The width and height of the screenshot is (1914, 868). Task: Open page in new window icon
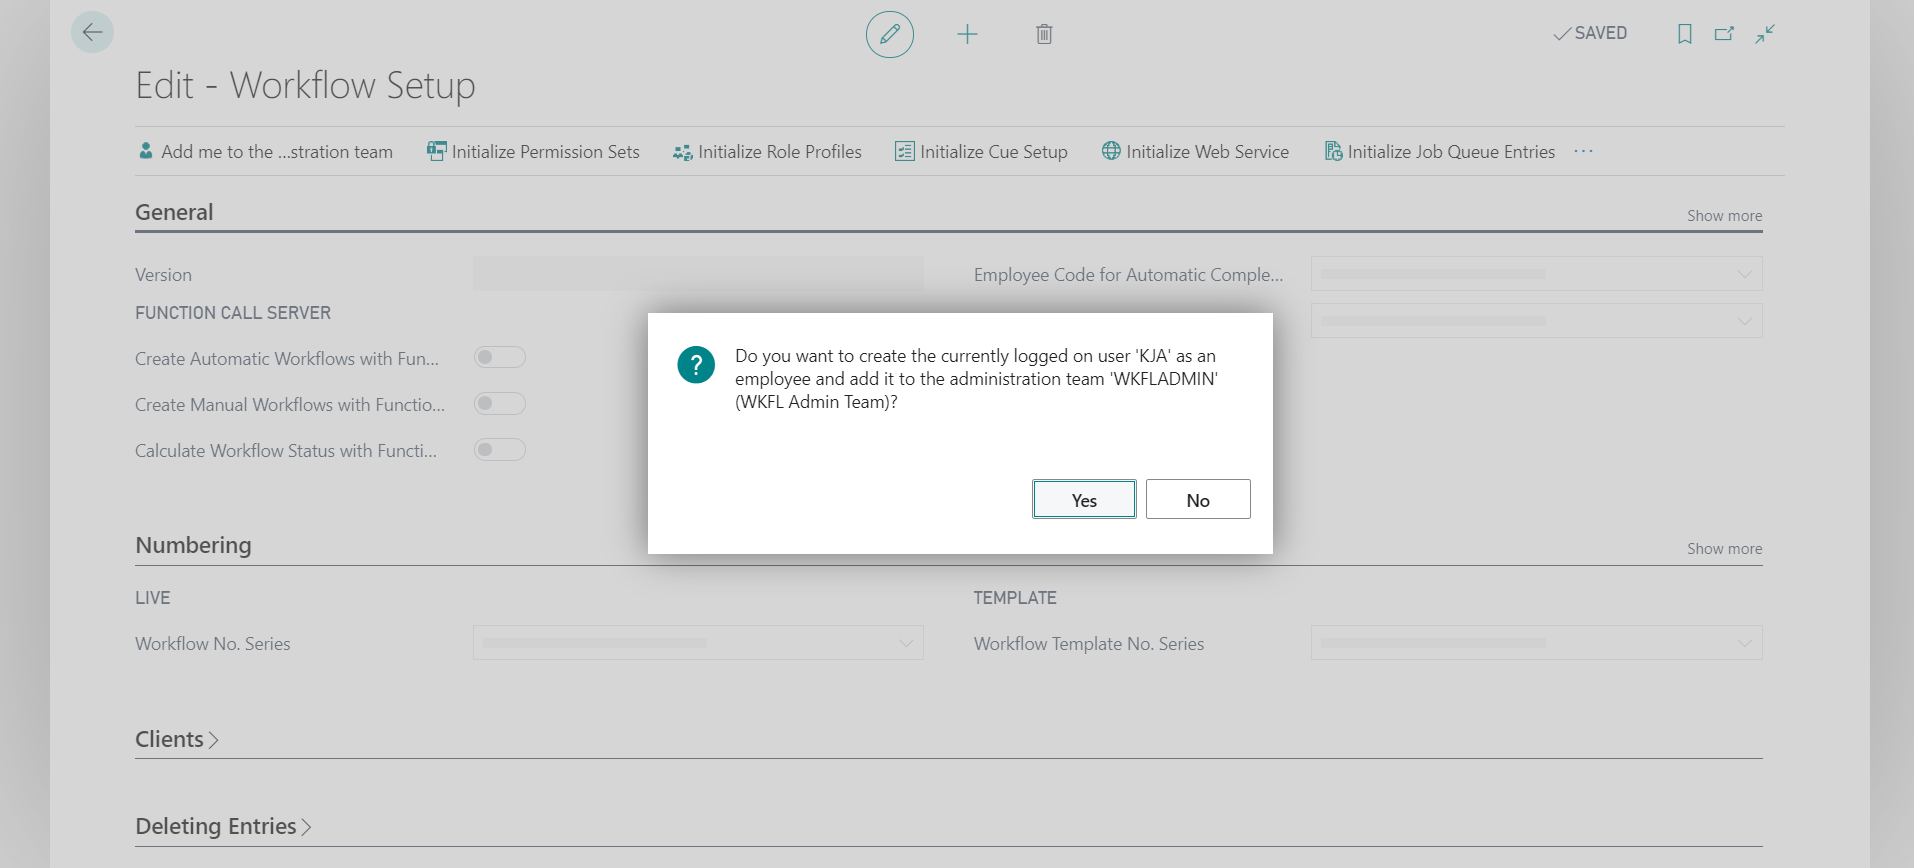click(x=1724, y=34)
